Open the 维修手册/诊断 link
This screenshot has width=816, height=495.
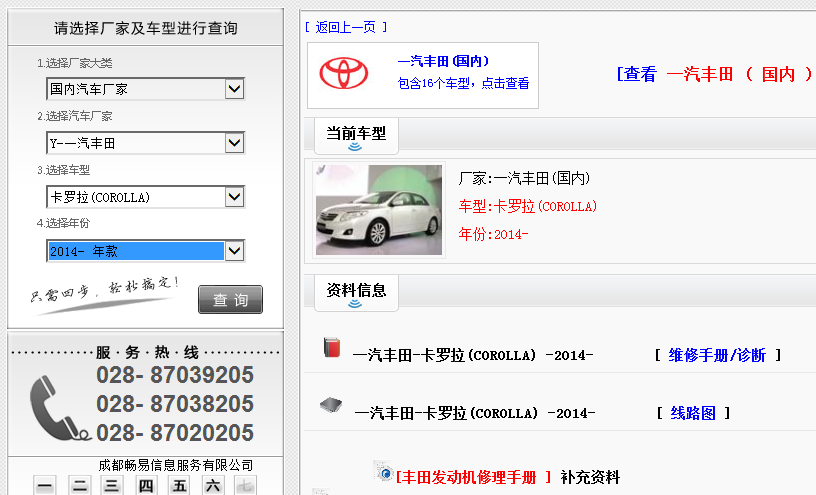[717, 356]
